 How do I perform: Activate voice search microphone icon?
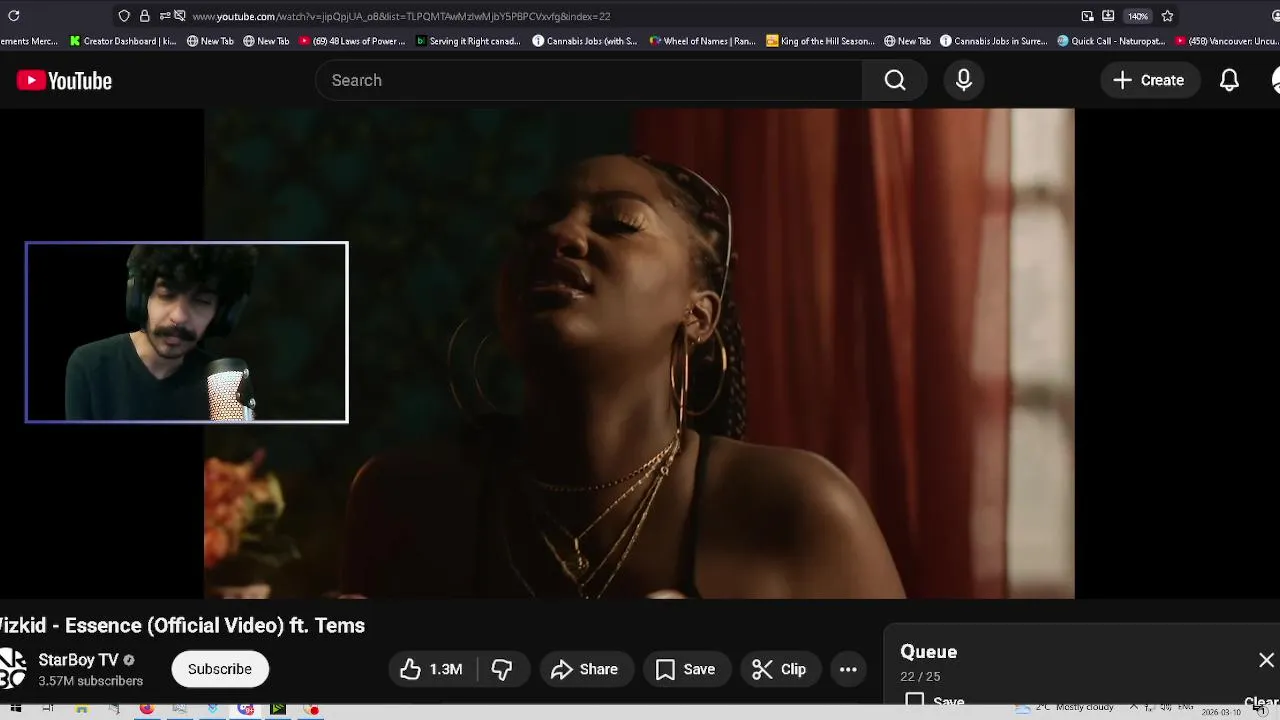click(x=964, y=80)
